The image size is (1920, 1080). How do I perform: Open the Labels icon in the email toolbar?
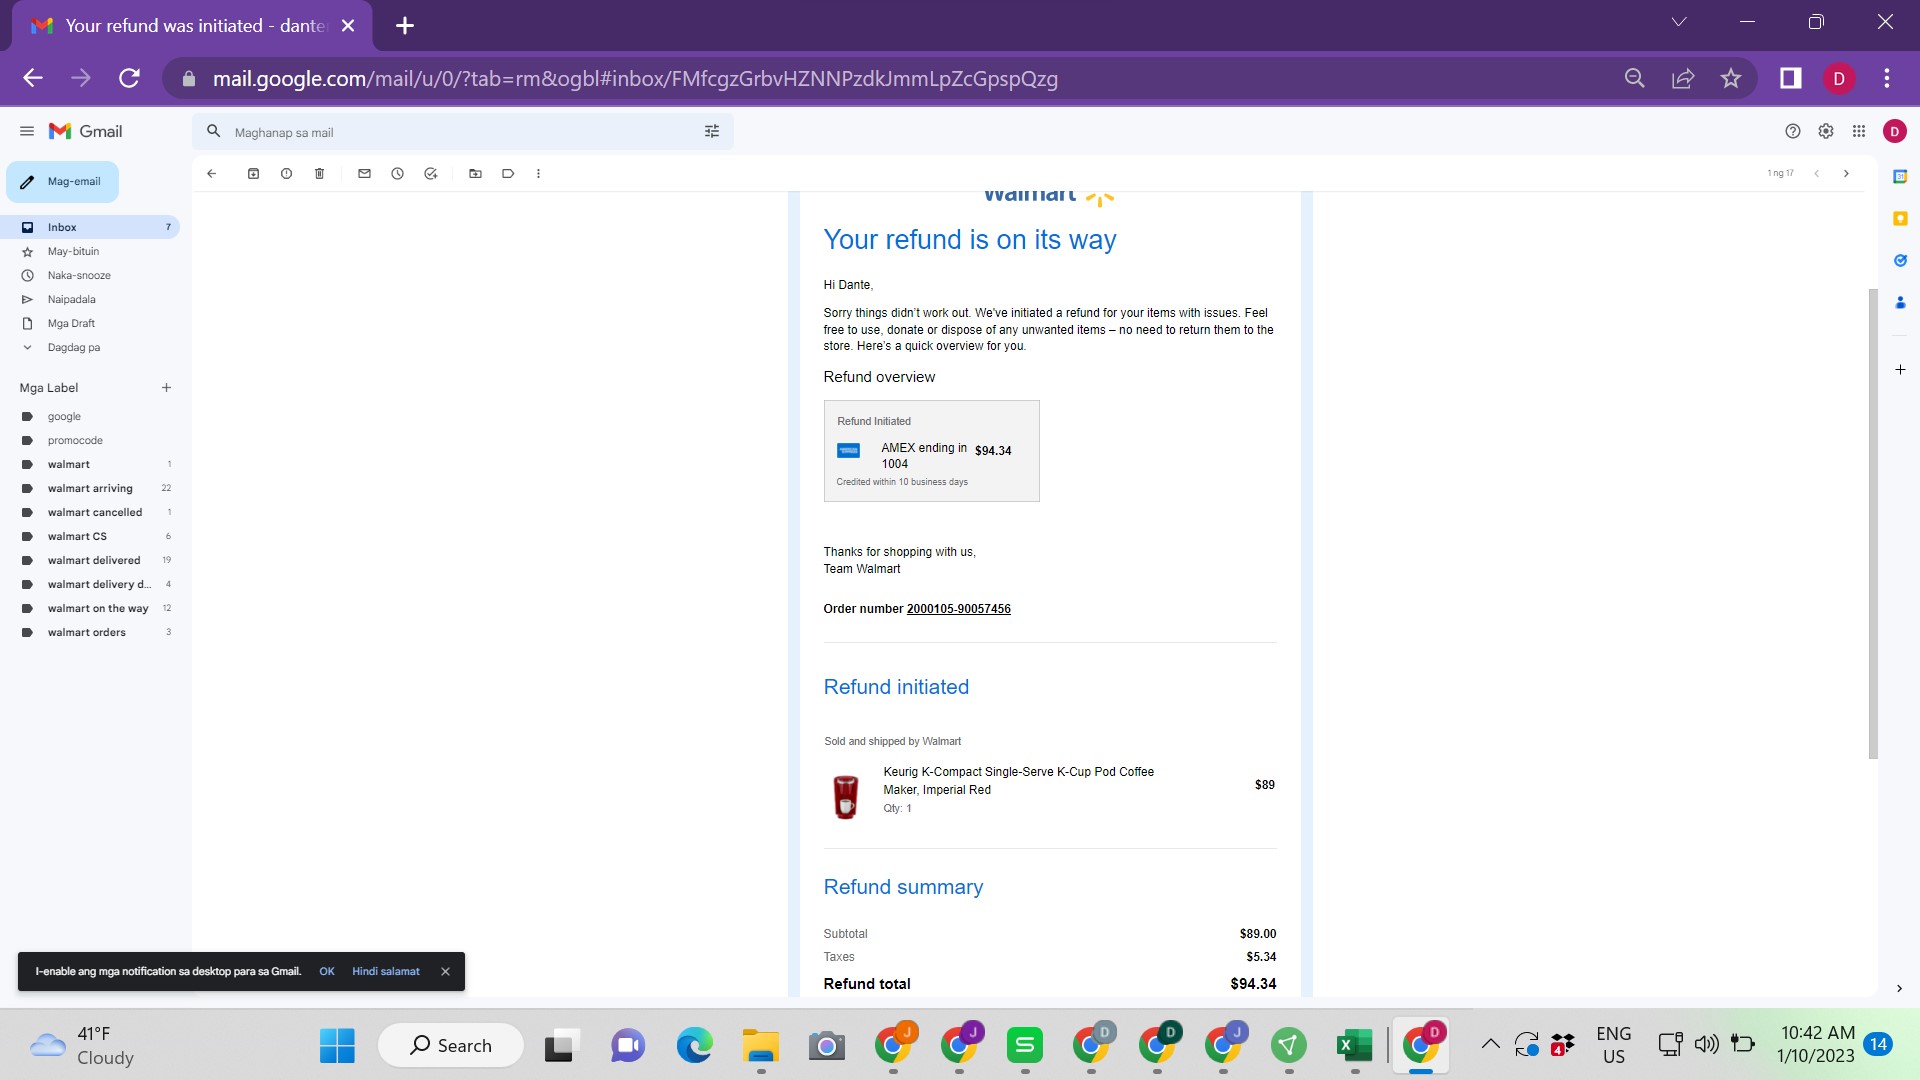[508, 174]
